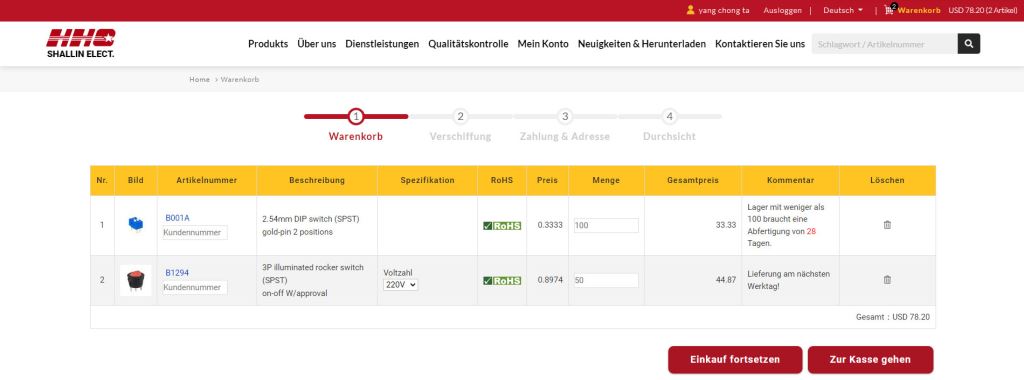Open the red rocker switch thumbnail
Viewport: 1024px width, 380px height.
(x=136, y=280)
